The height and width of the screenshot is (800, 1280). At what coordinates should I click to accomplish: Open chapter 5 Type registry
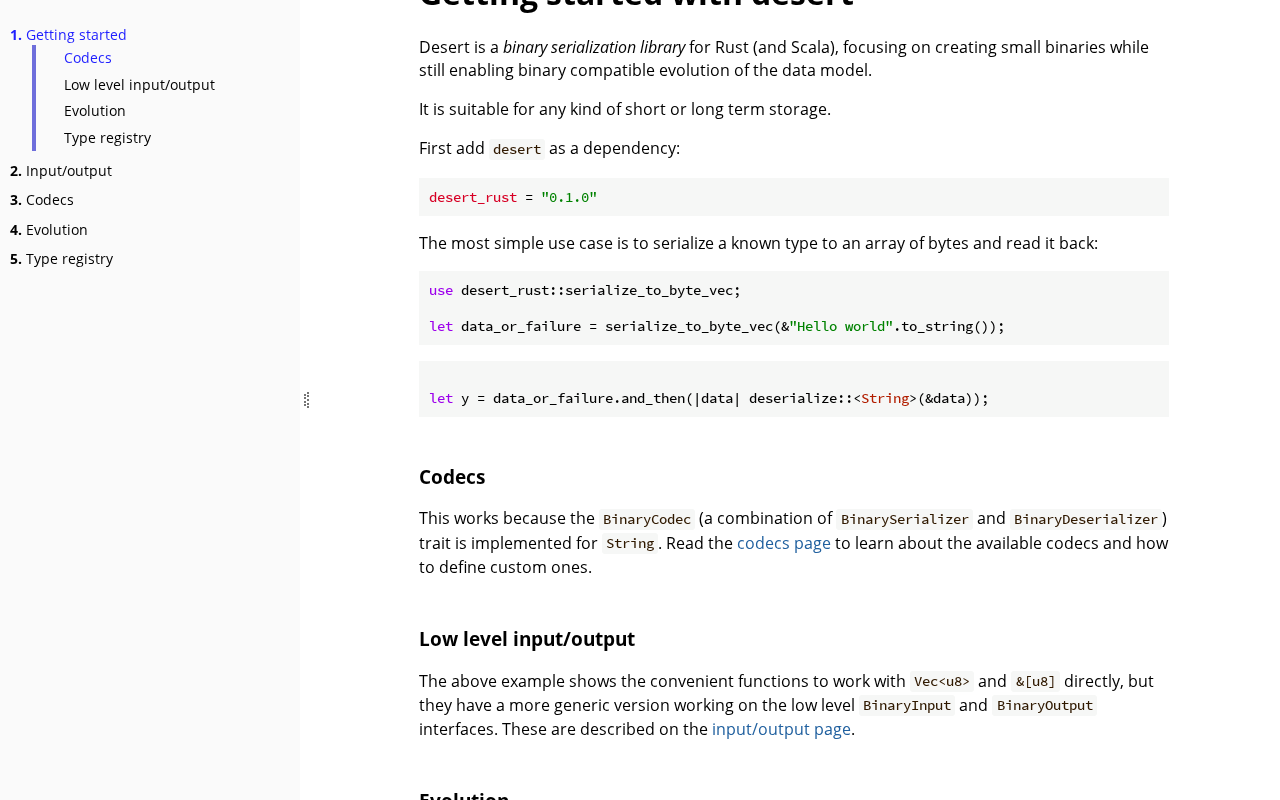(69, 259)
